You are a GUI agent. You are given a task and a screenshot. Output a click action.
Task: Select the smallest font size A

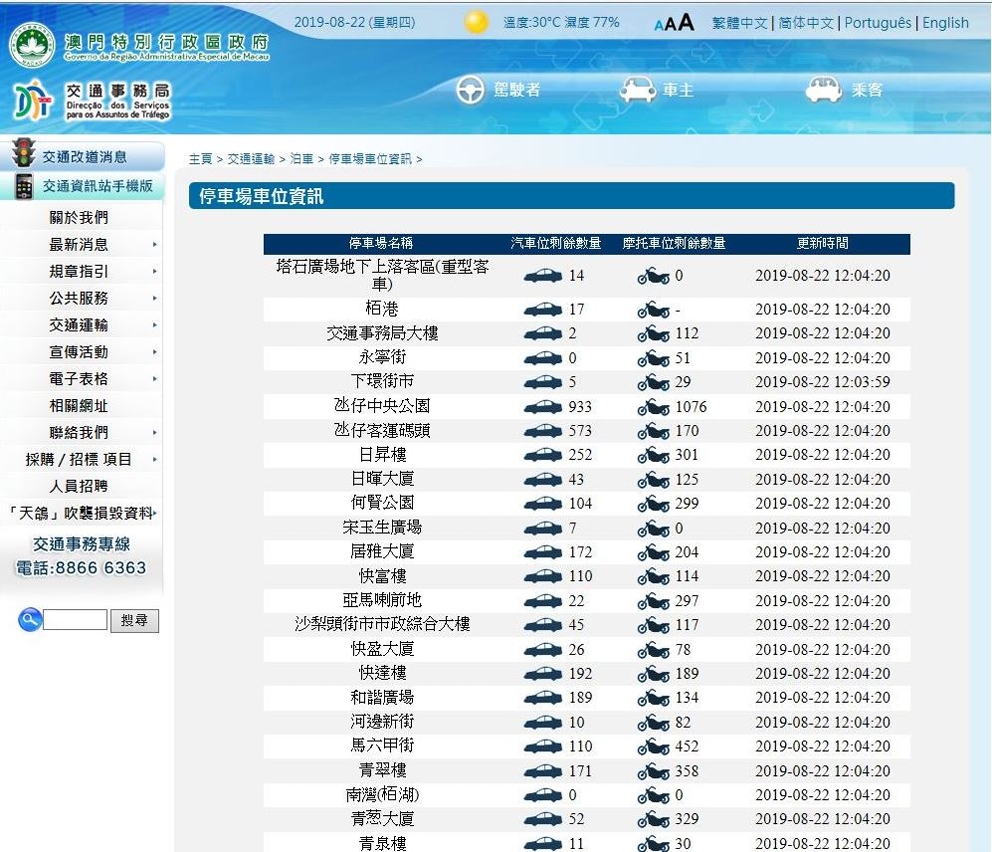pyautogui.click(x=659, y=25)
